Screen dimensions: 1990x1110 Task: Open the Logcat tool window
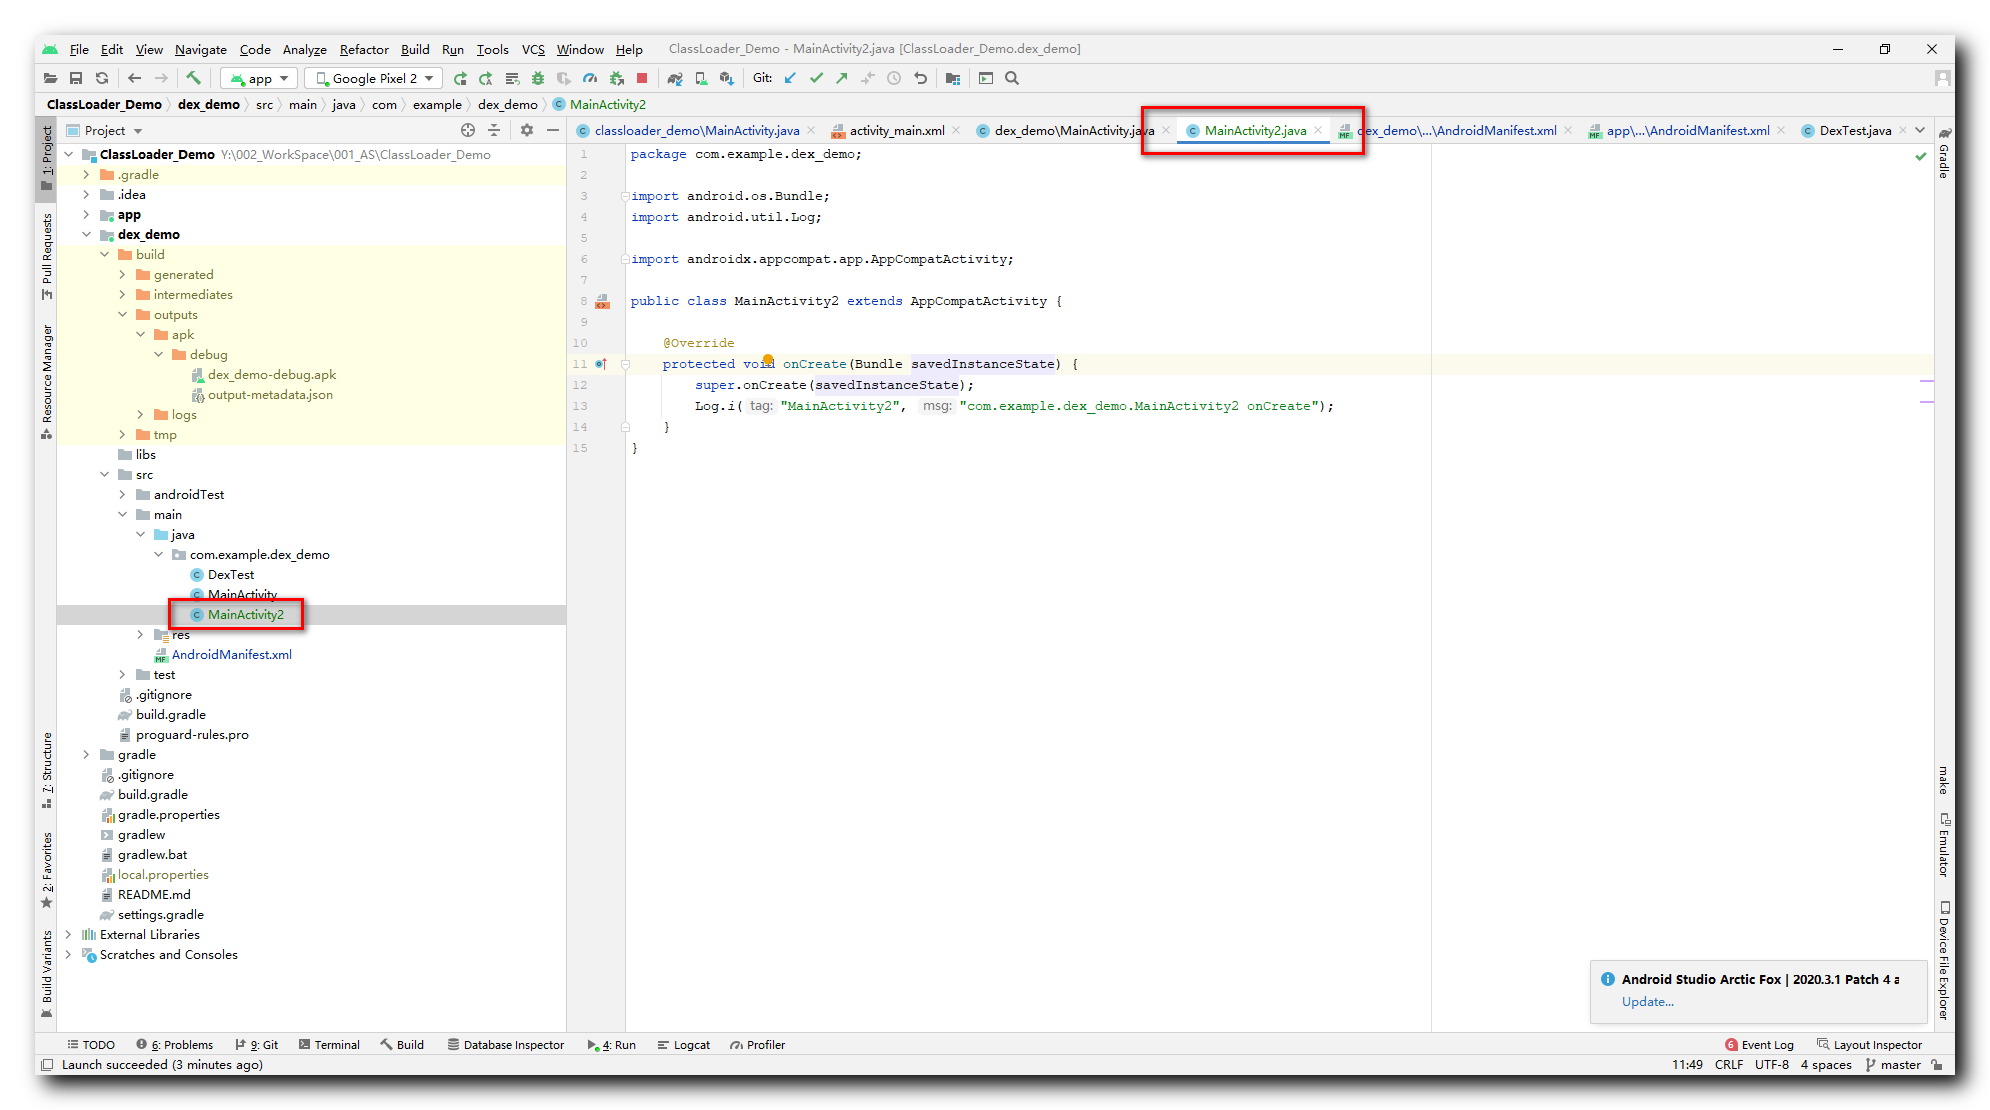[x=684, y=1045]
